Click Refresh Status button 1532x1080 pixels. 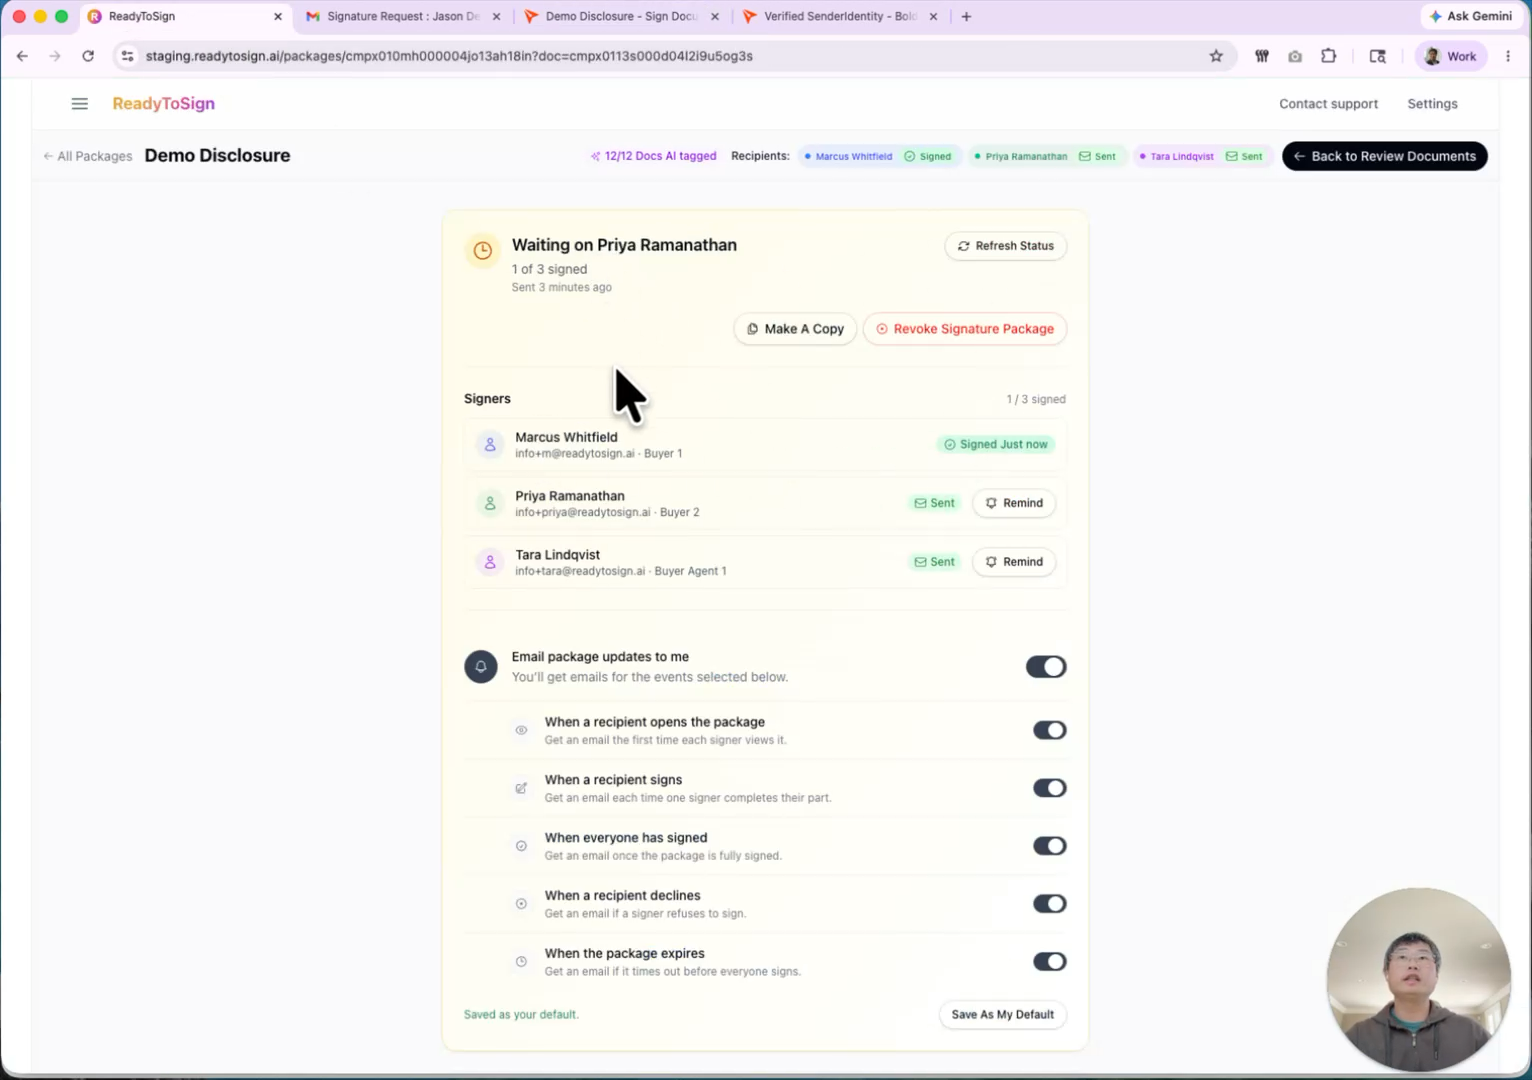(1006, 246)
